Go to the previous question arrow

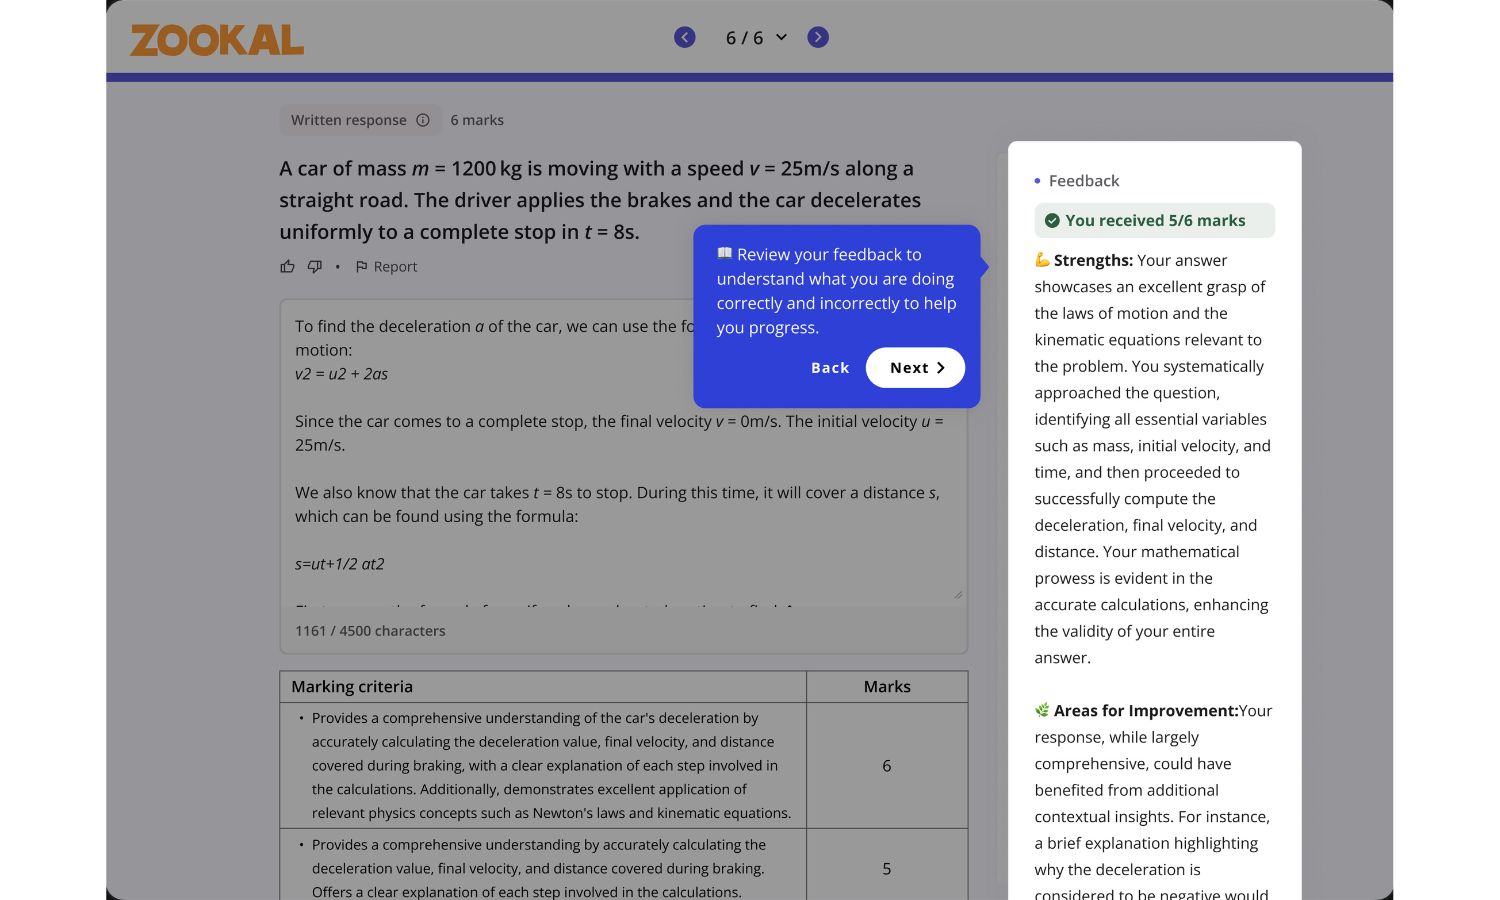tap(685, 38)
